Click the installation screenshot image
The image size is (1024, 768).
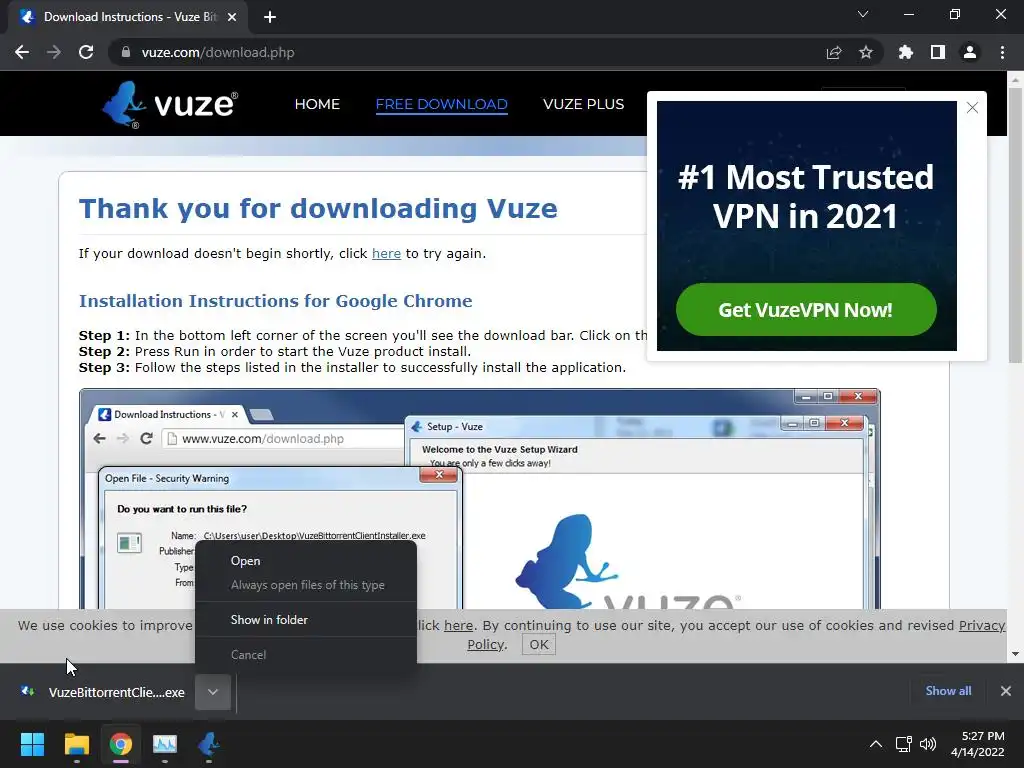tap(480, 500)
